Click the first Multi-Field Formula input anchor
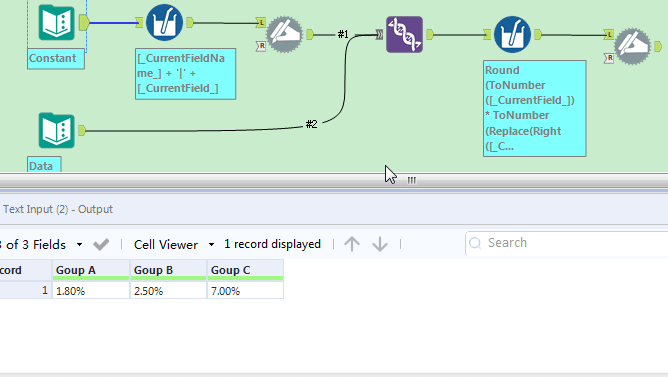Viewport: 668px width, 377px height. (139, 23)
